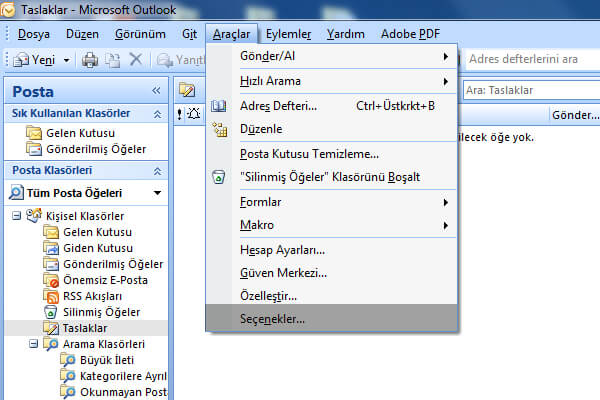The width and height of the screenshot is (600, 400).
Task: Collapse Posta Klasörleri section
Action: (x=157, y=171)
